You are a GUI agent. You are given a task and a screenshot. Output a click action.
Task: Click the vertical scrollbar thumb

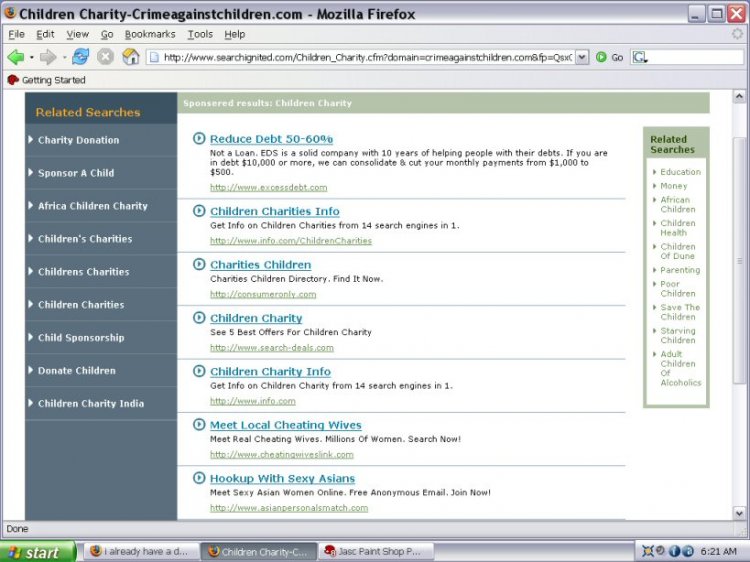[739, 261]
